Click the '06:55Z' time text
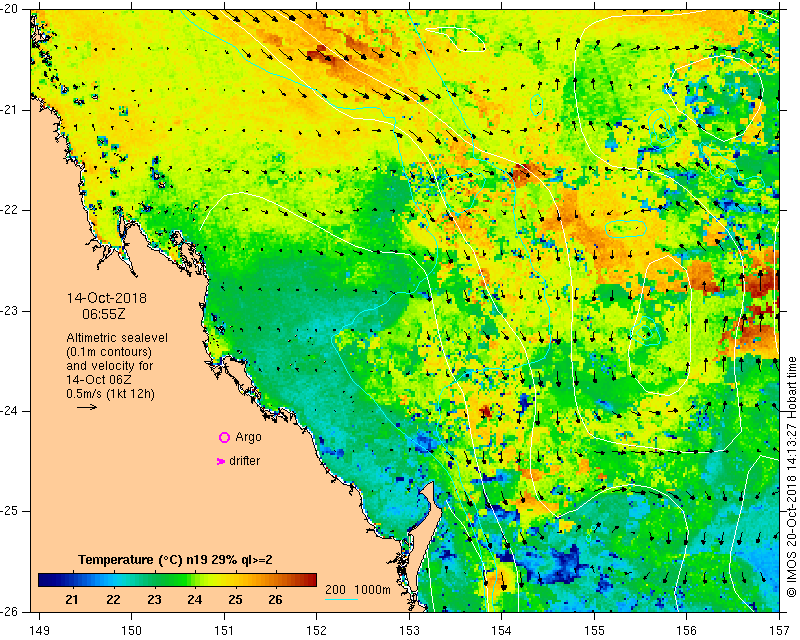Screen dimensions: 800x640 coord(104,314)
